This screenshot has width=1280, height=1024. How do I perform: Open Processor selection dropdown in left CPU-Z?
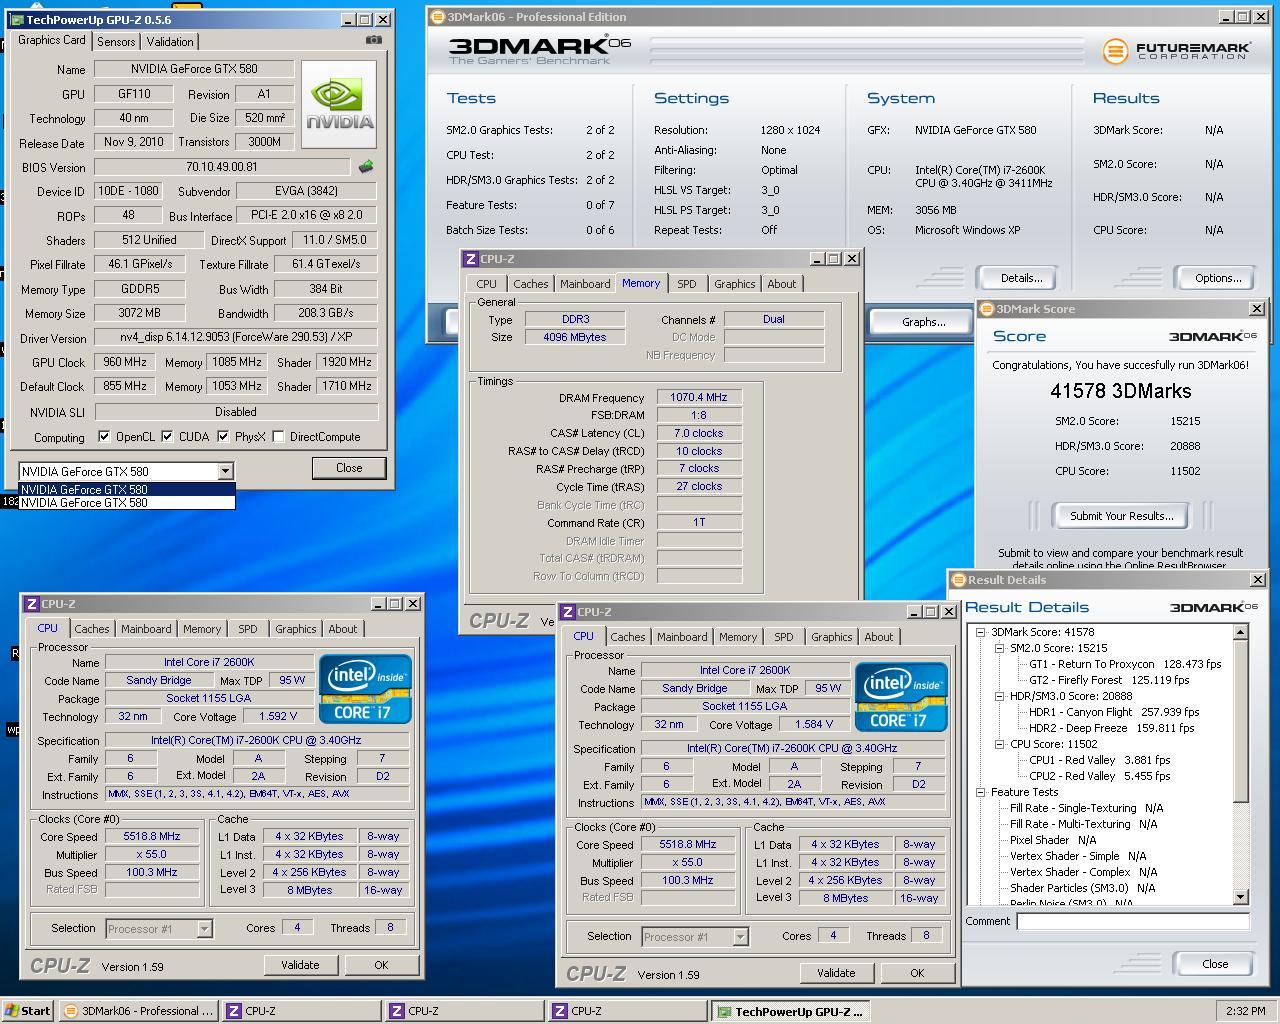[x=204, y=929]
